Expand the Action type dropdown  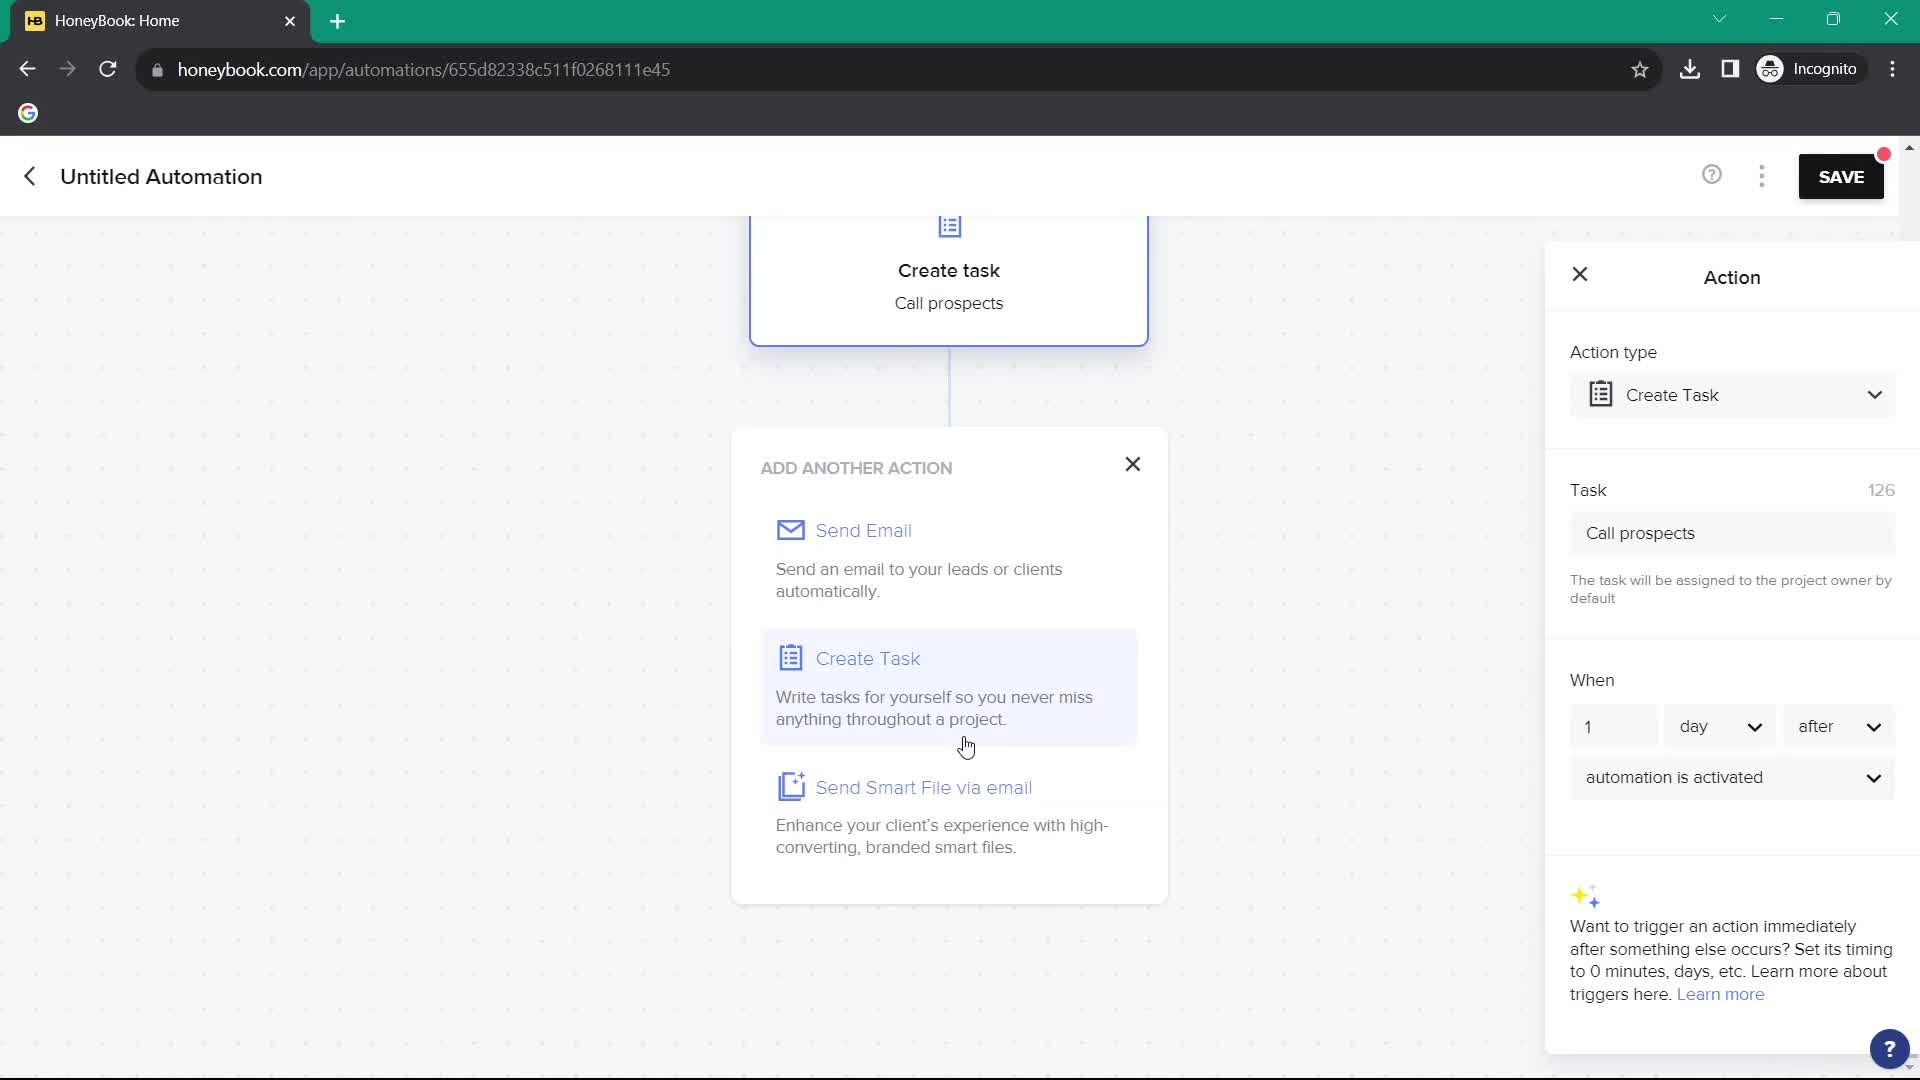click(x=1735, y=394)
